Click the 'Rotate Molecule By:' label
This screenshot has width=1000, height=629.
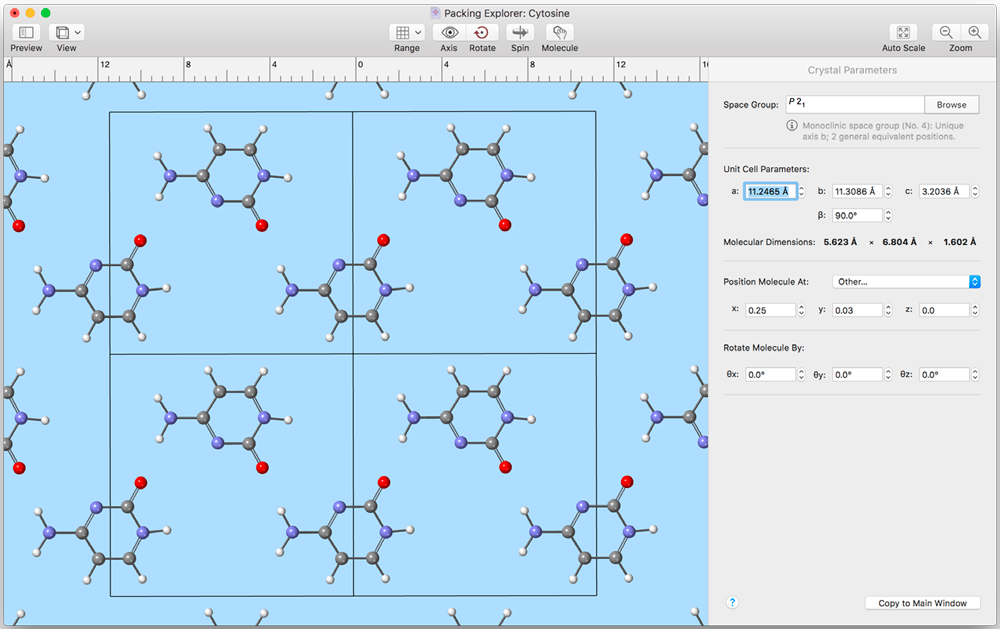point(763,348)
